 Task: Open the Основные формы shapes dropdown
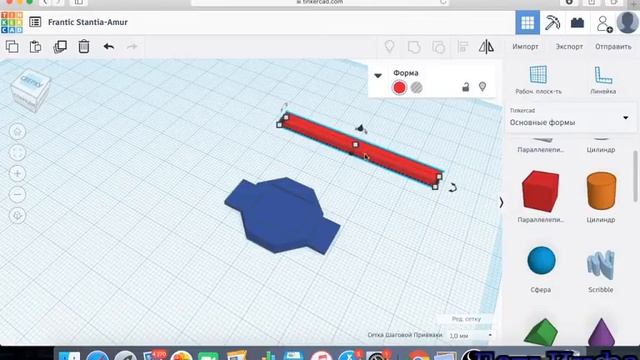point(570,118)
